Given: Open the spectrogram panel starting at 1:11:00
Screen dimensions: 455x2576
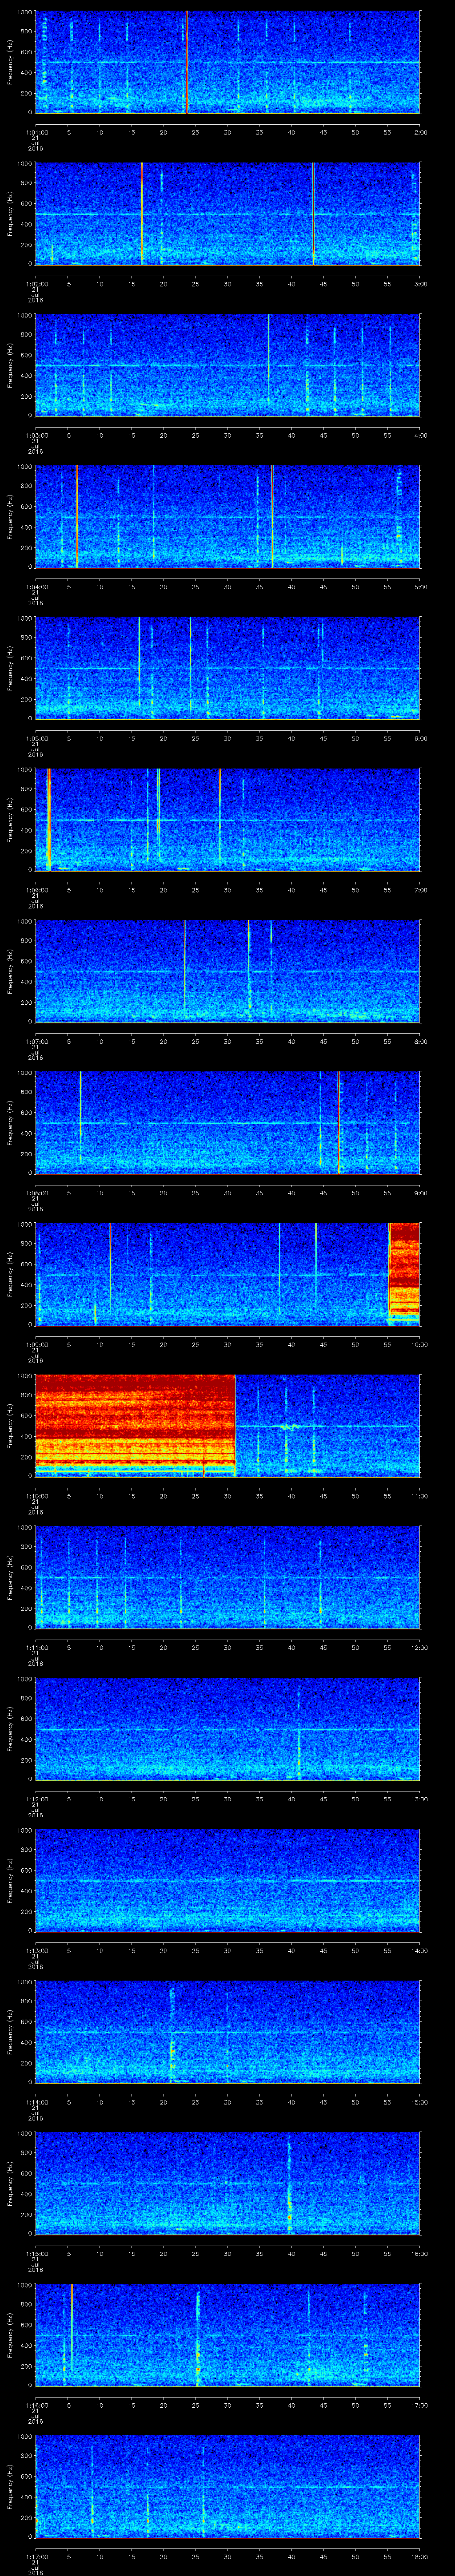Looking at the screenshot, I should [x=227, y=1577].
